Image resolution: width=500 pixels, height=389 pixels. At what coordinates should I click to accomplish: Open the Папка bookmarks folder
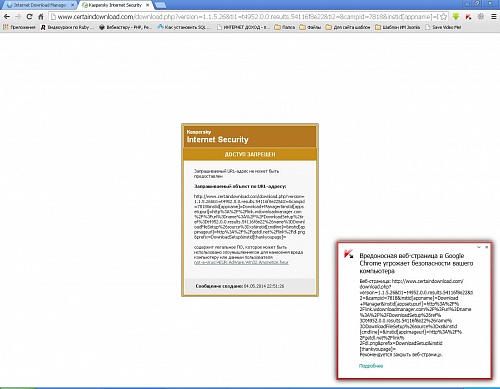285,27
